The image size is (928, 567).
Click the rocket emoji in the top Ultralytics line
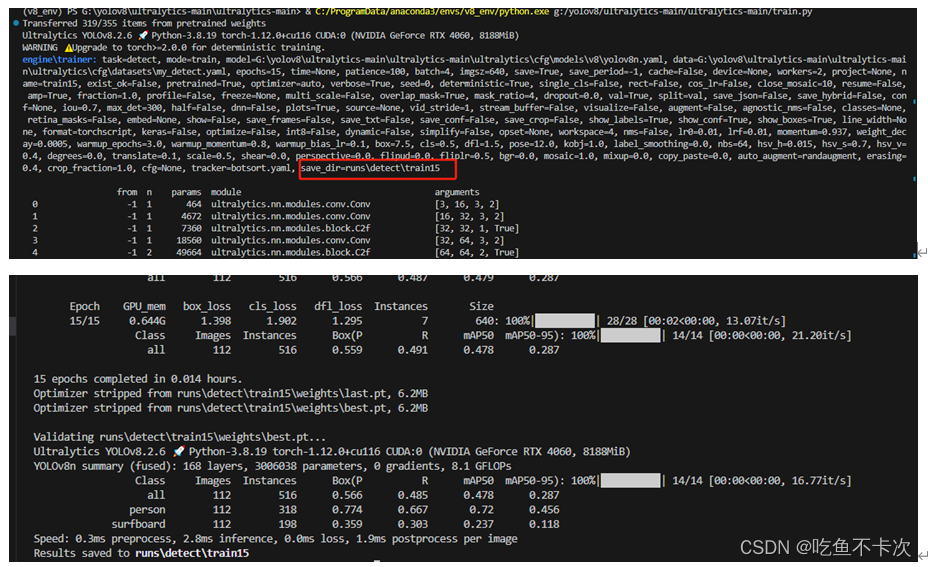[x=143, y=36]
